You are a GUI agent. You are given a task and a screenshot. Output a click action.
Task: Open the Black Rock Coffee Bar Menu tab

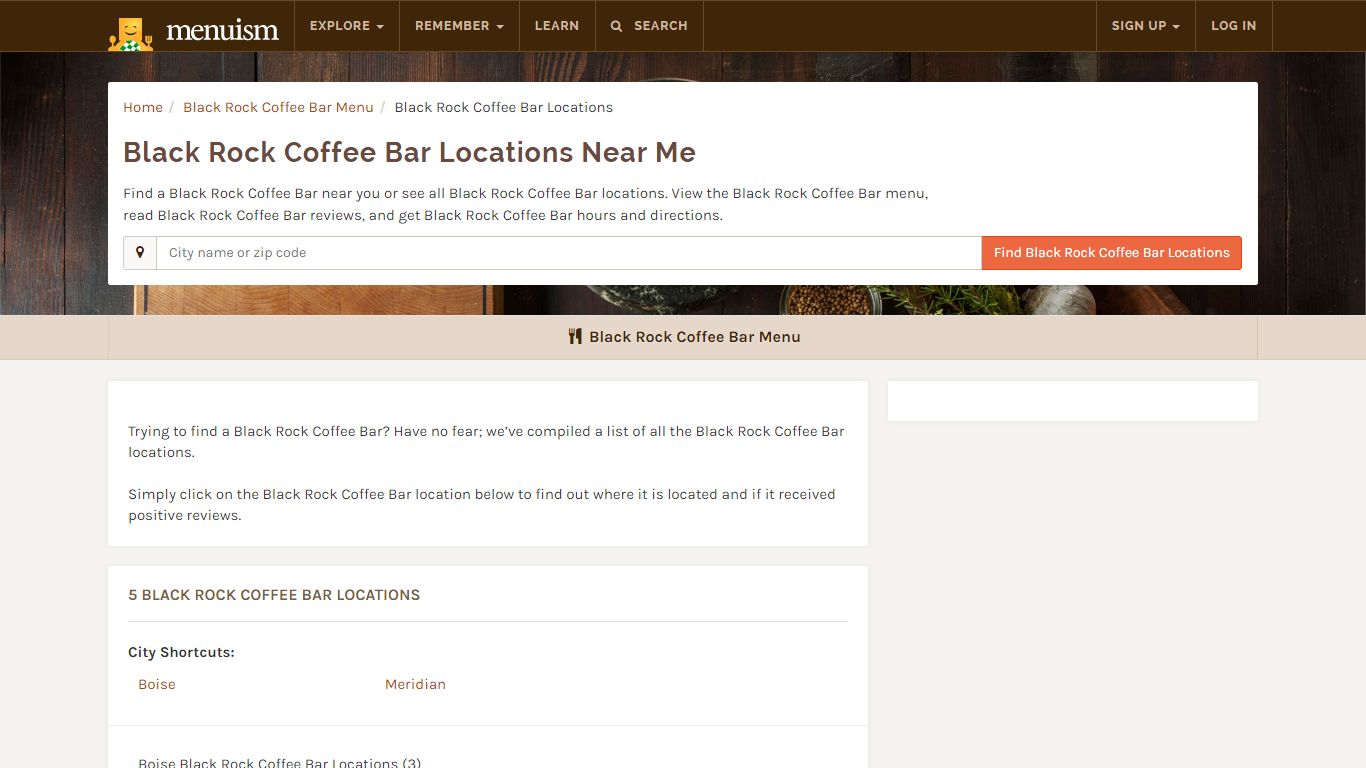tap(683, 337)
